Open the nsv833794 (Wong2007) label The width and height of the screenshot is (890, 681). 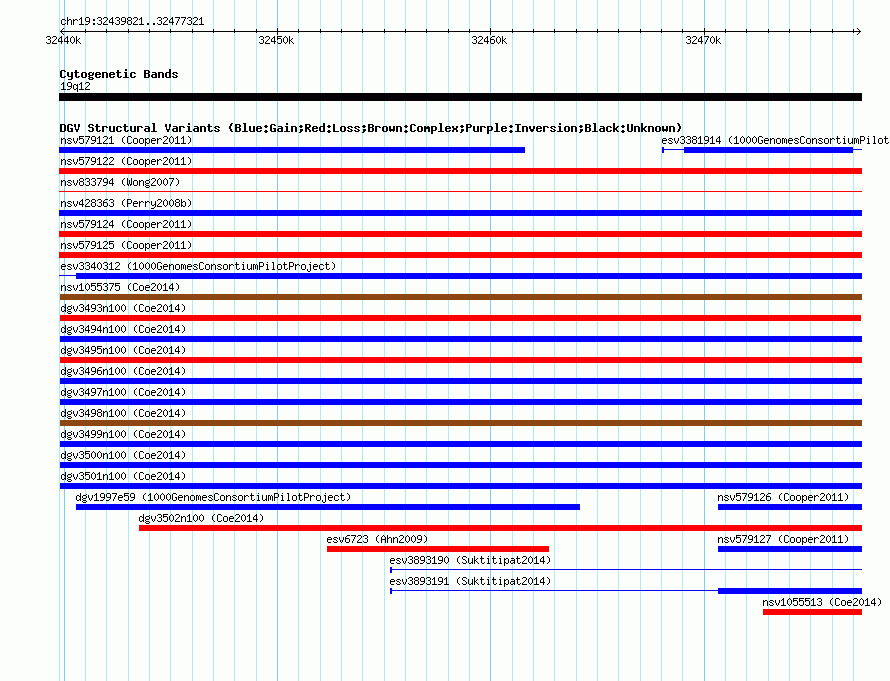[120, 182]
